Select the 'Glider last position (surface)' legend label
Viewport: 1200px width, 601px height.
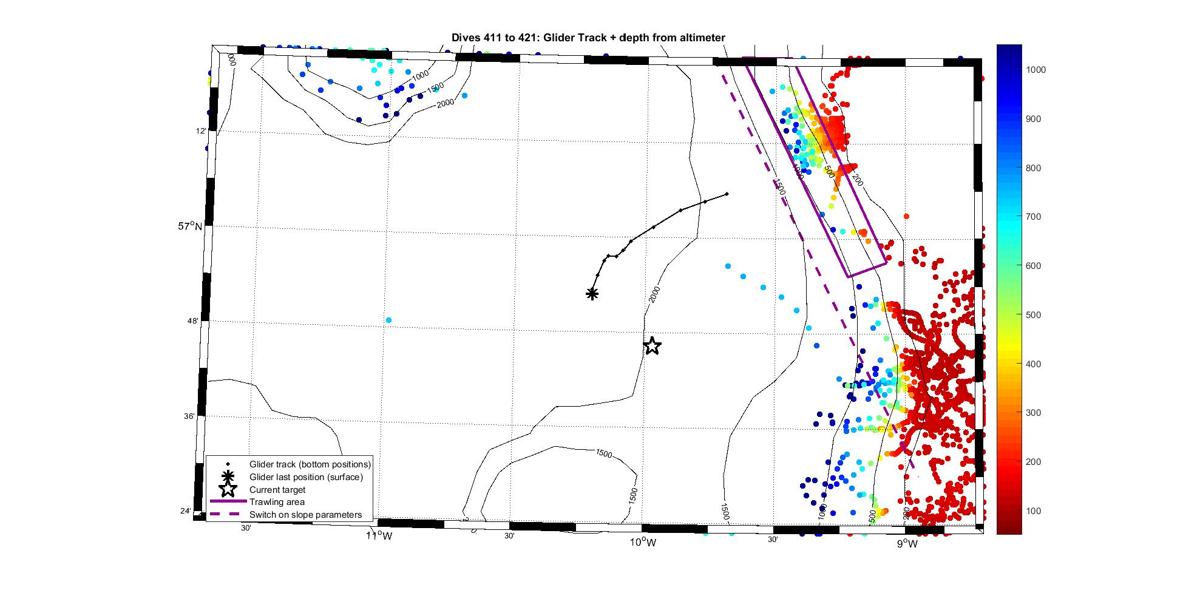coord(307,477)
